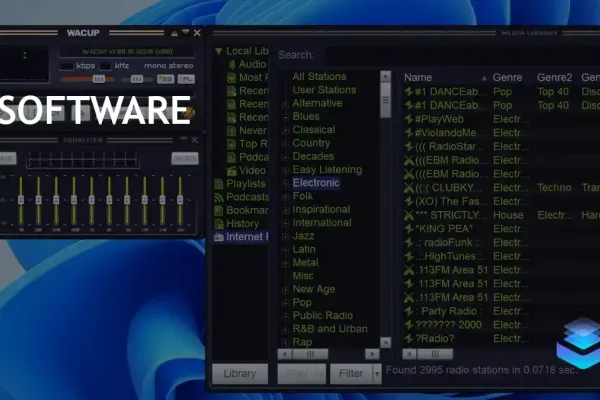Click the bolt icon beside (XO) The Fas station
This screenshot has width=600, height=400.
[x=409, y=201]
